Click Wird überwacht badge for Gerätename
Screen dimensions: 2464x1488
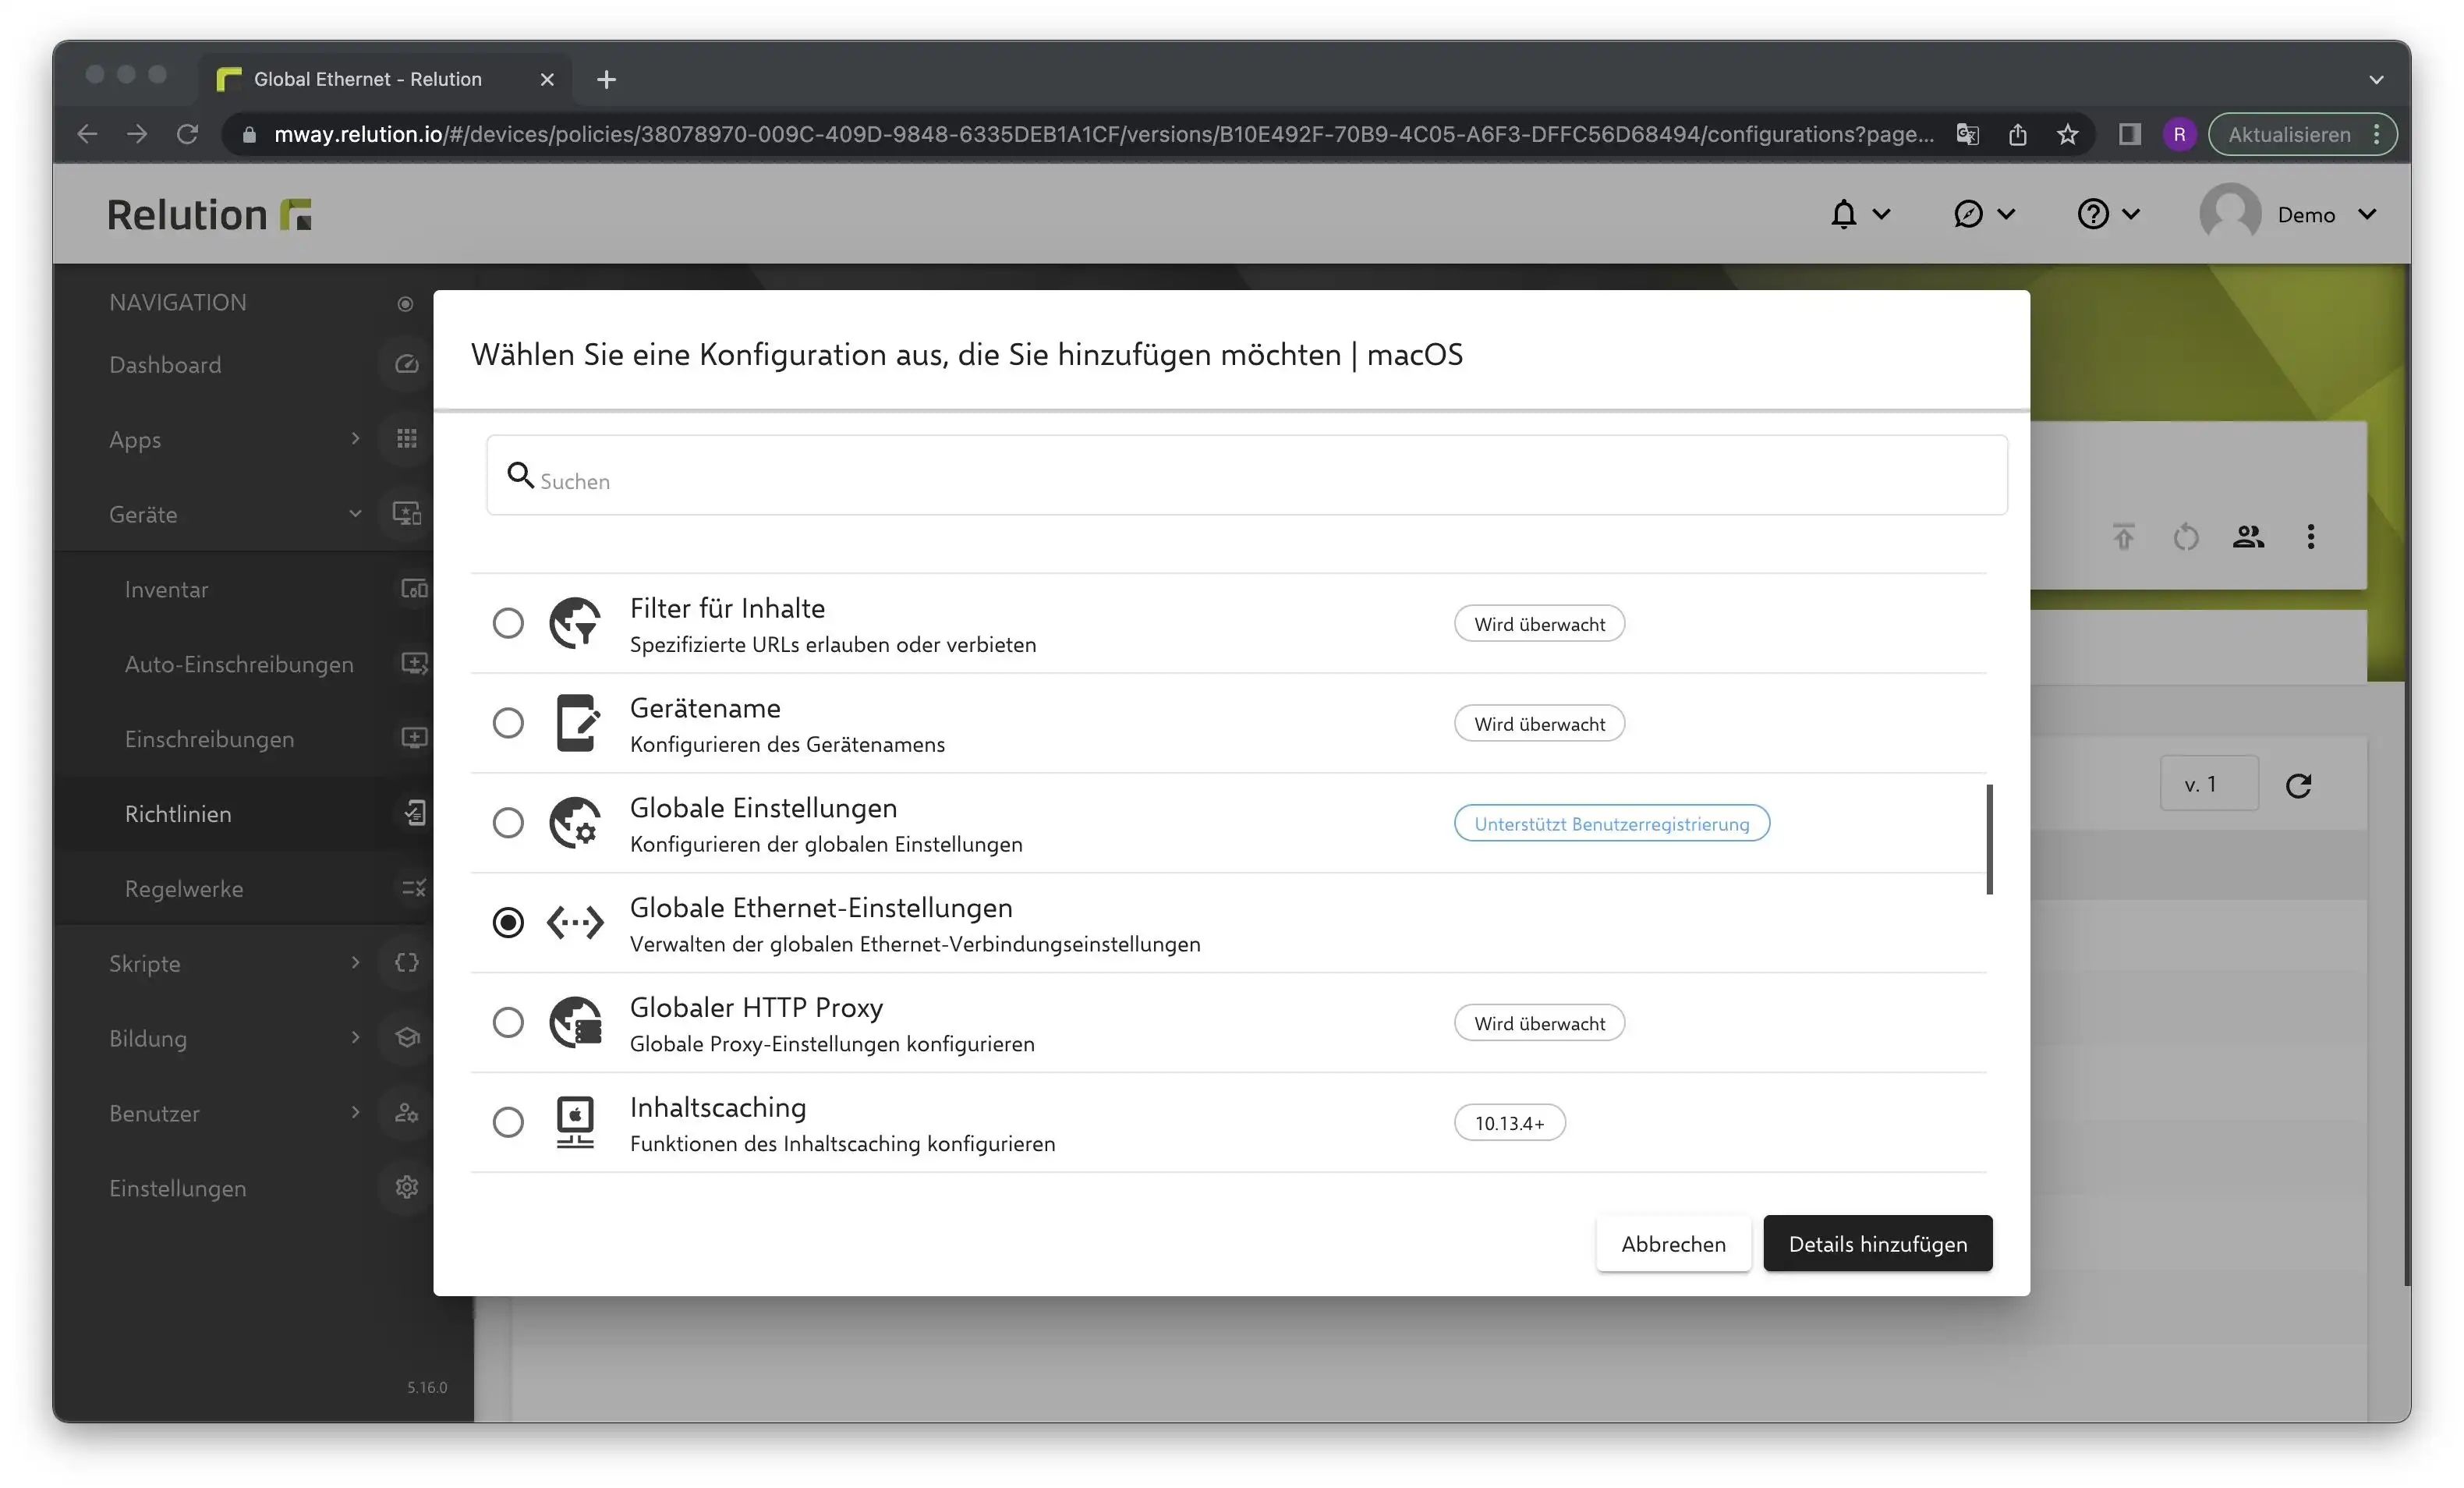tap(1539, 723)
